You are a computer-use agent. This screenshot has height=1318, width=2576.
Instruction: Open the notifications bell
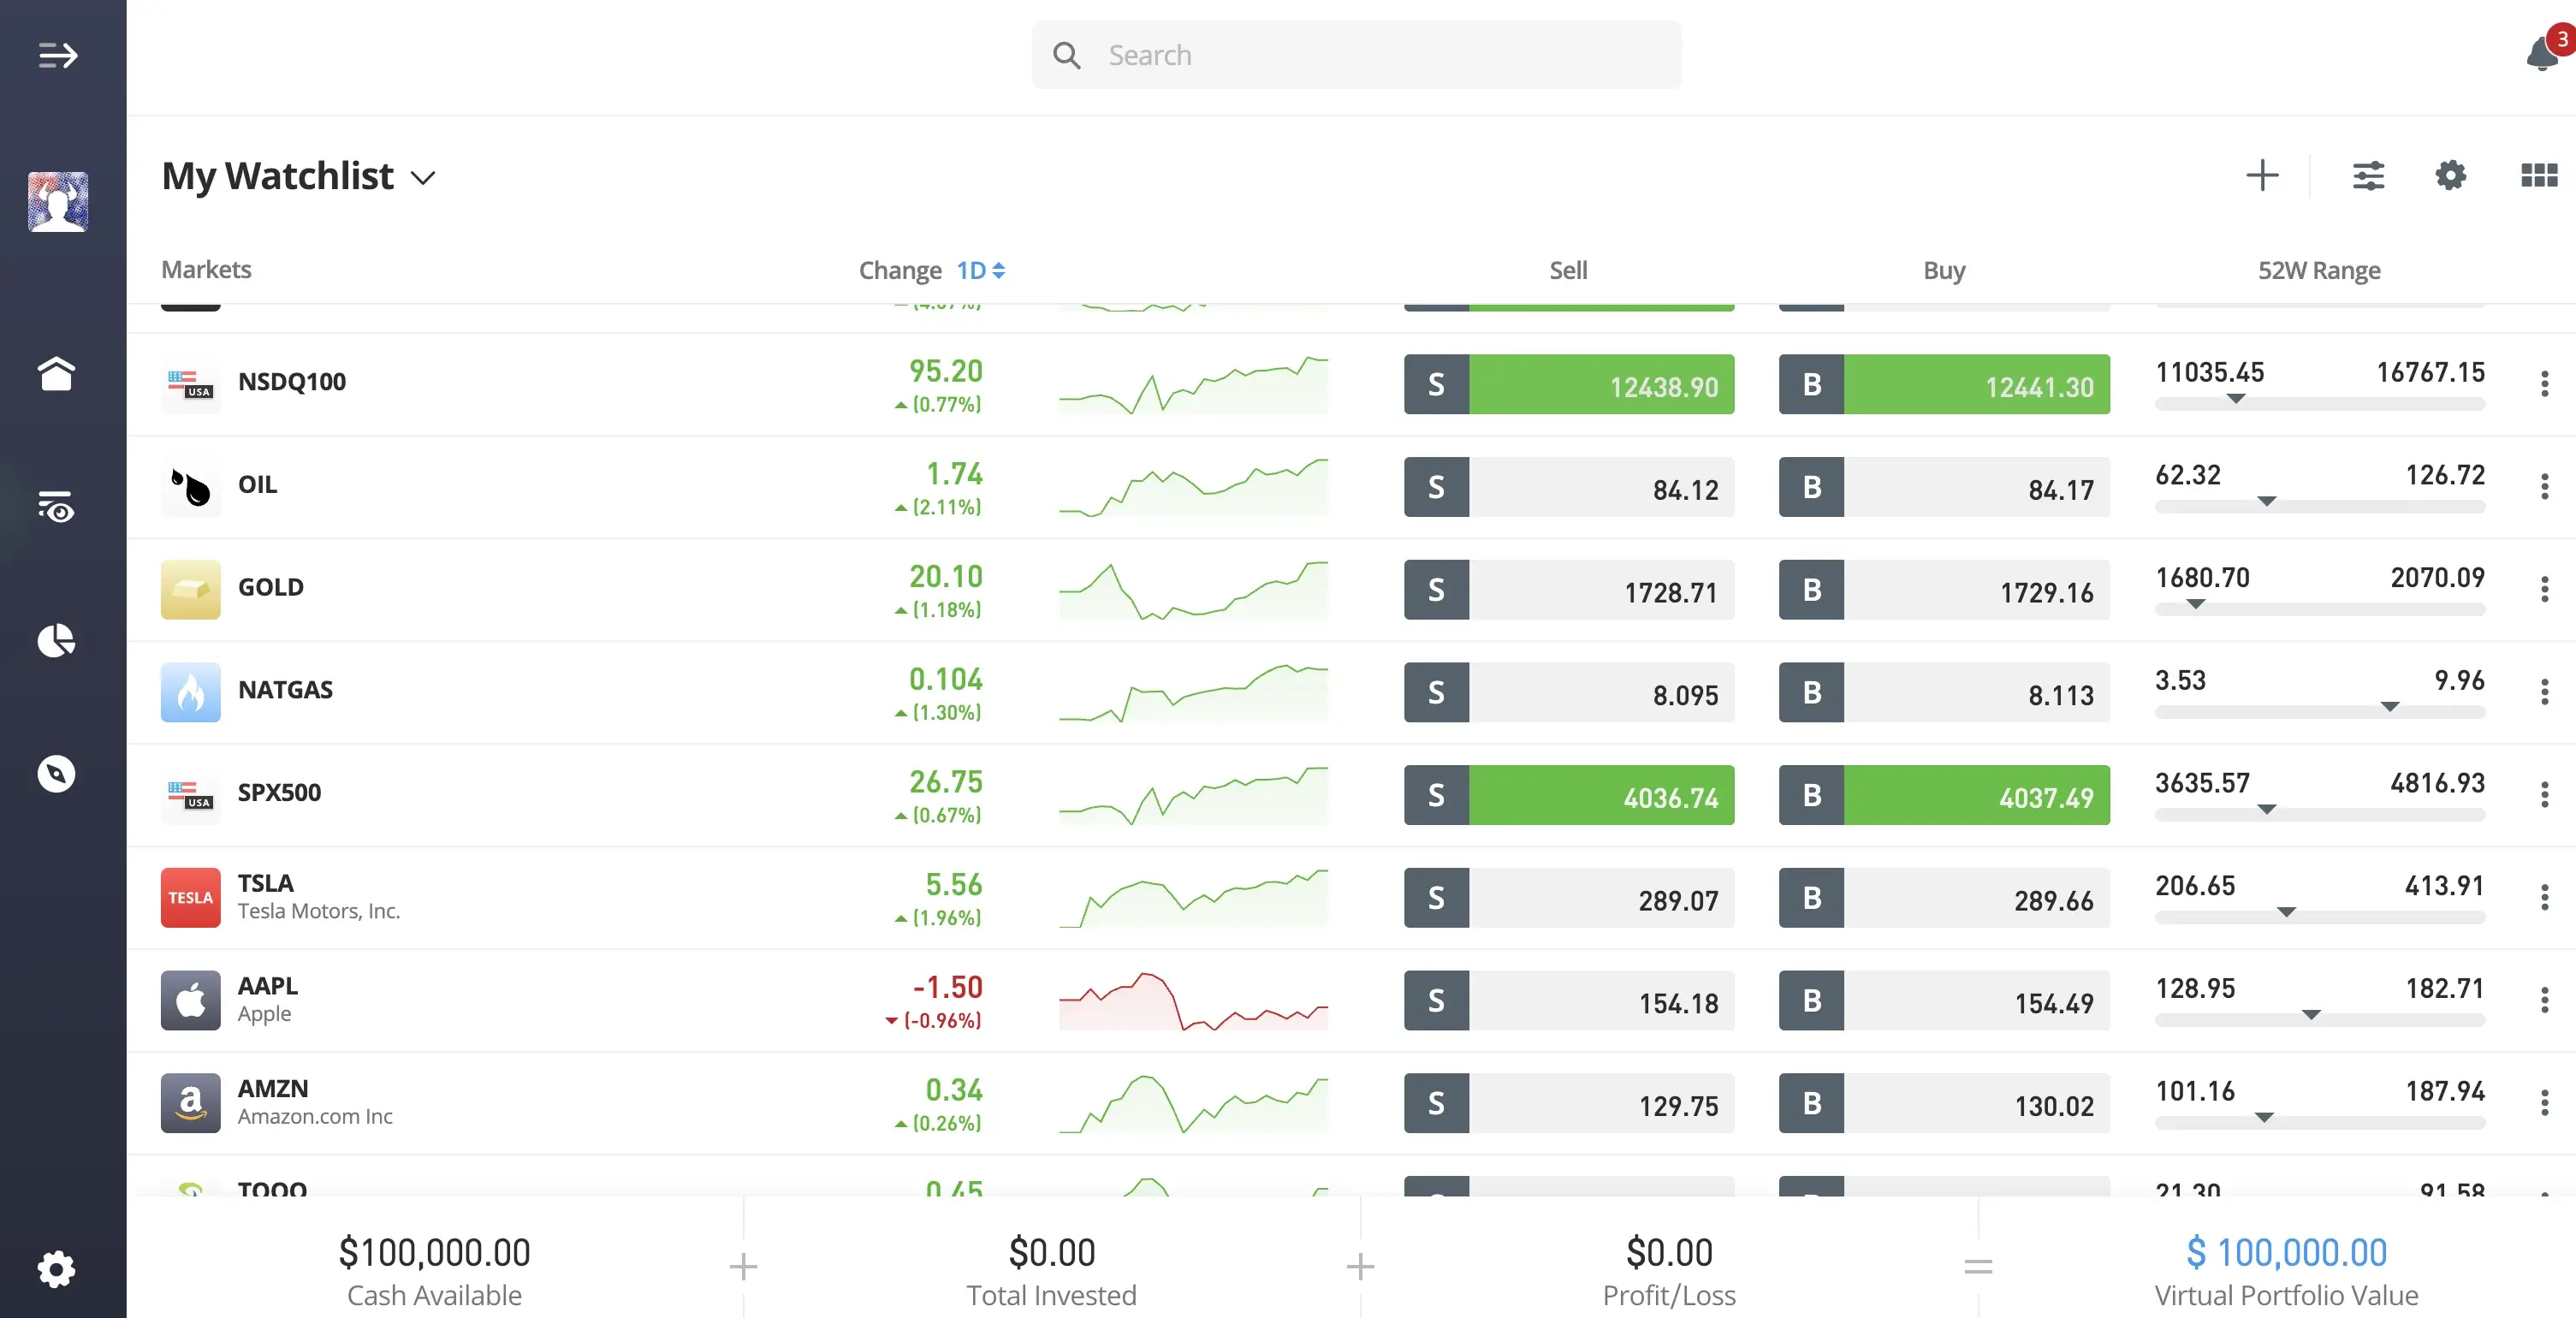2541,54
